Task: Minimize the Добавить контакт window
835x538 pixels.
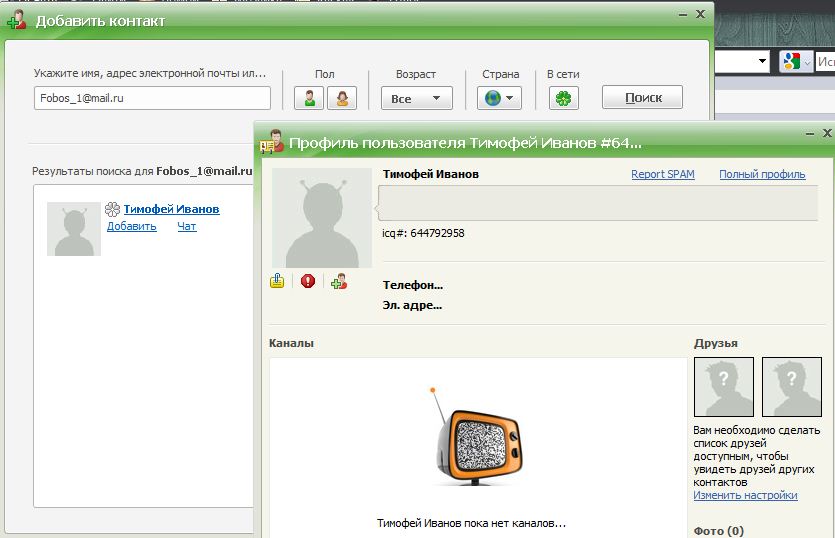Action: click(683, 14)
